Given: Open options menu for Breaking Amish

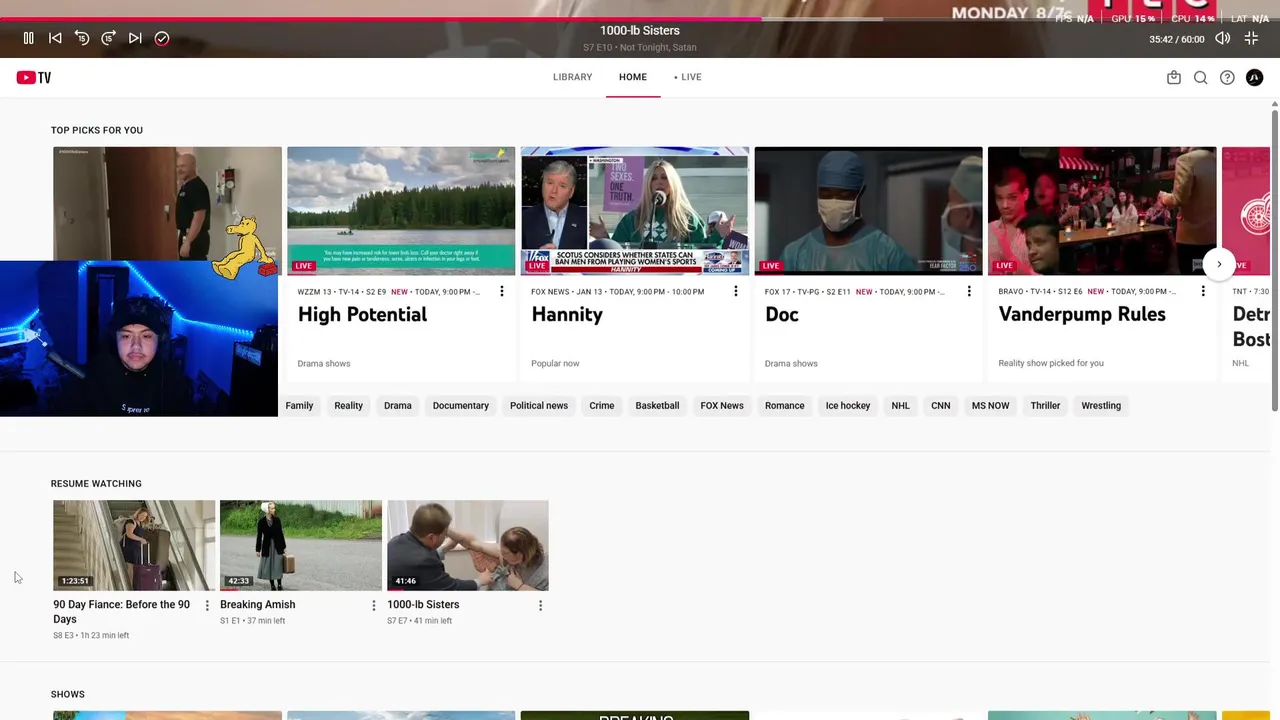Looking at the screenshot, I should click(374, 605).
